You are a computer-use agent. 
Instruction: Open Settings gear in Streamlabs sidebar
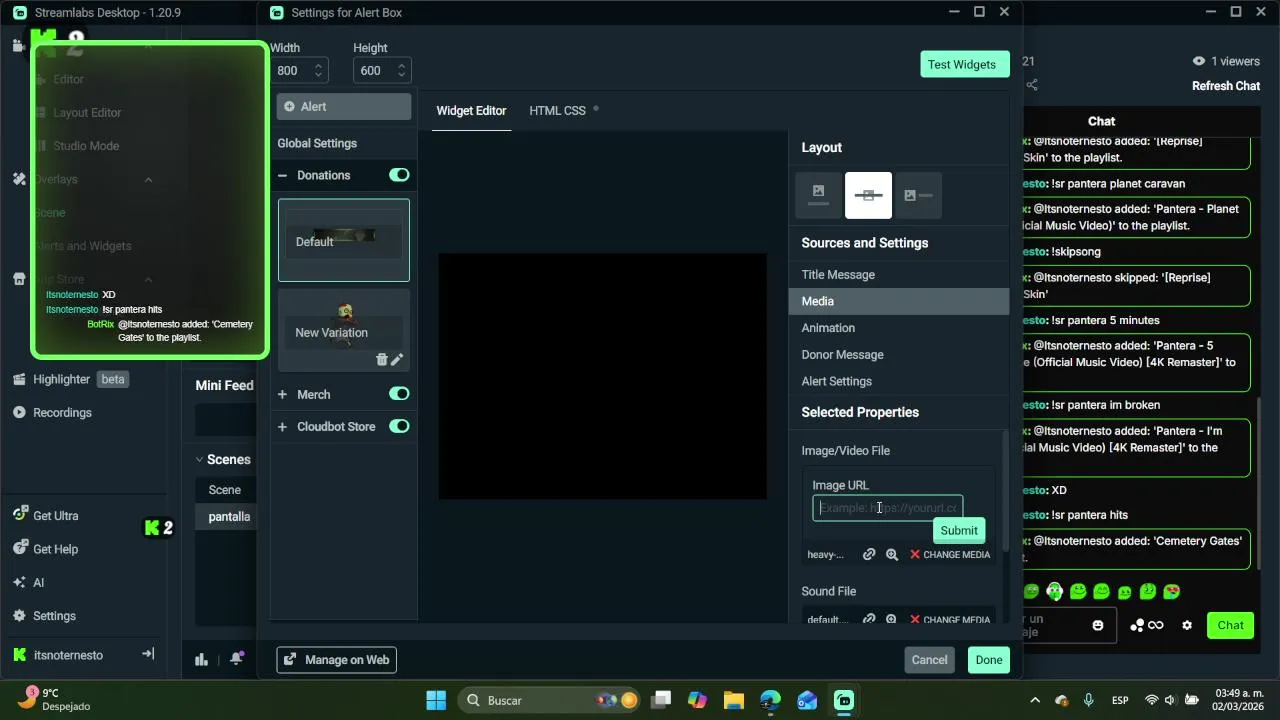click(x=19, y=616)
